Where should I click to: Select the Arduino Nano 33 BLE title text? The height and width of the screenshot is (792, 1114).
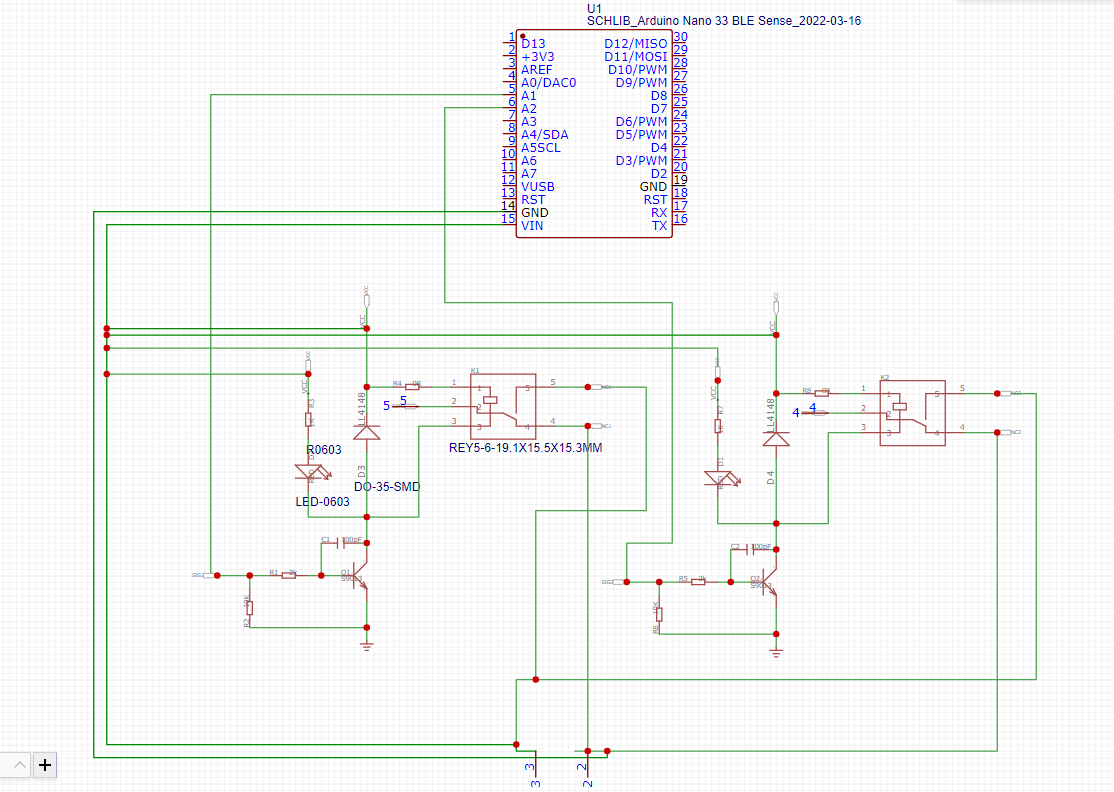pos(723,21)
